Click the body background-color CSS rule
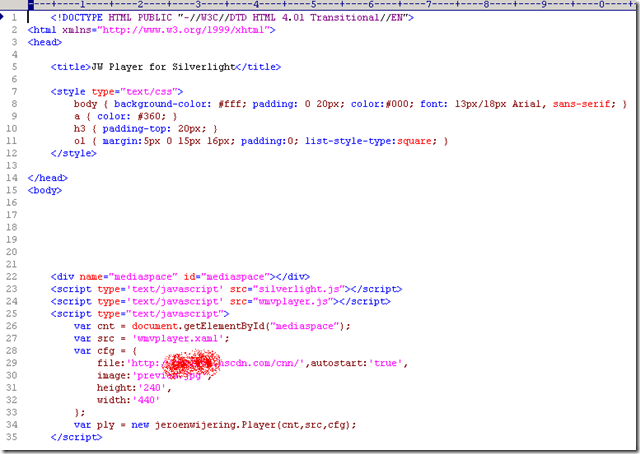 point(350,104)
